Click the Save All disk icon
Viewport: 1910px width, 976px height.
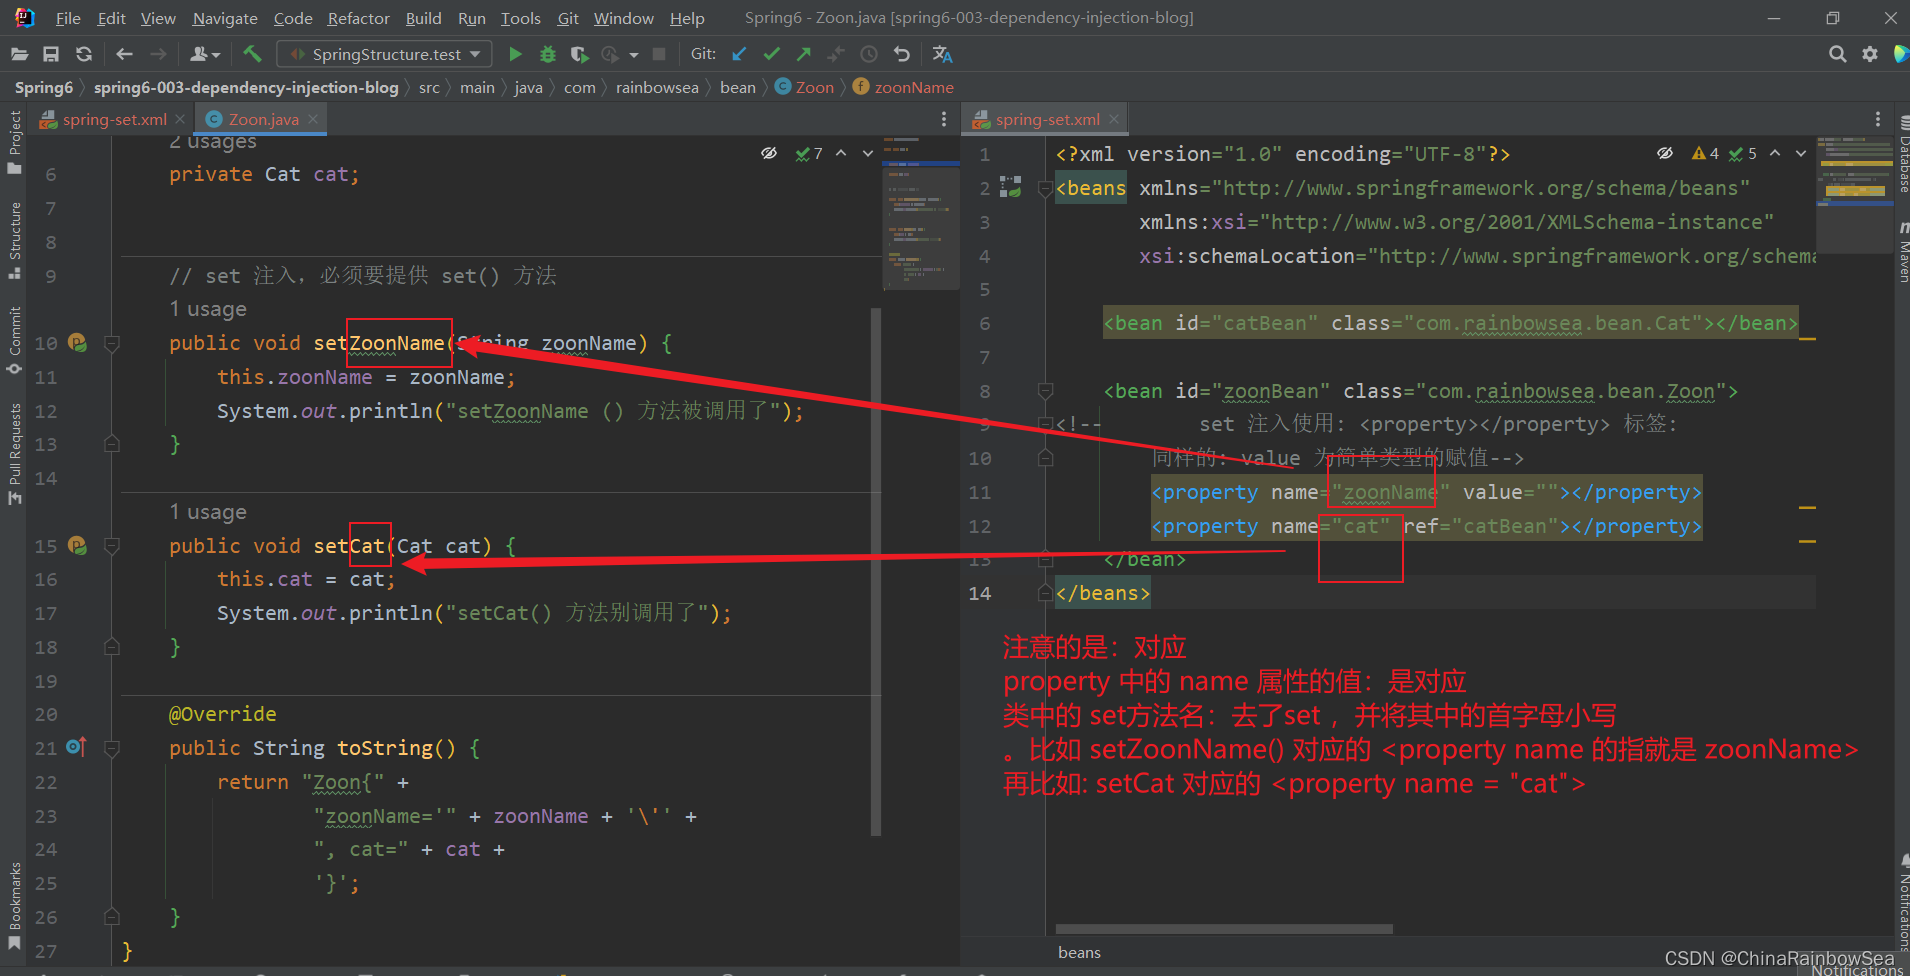coord(51,54)
